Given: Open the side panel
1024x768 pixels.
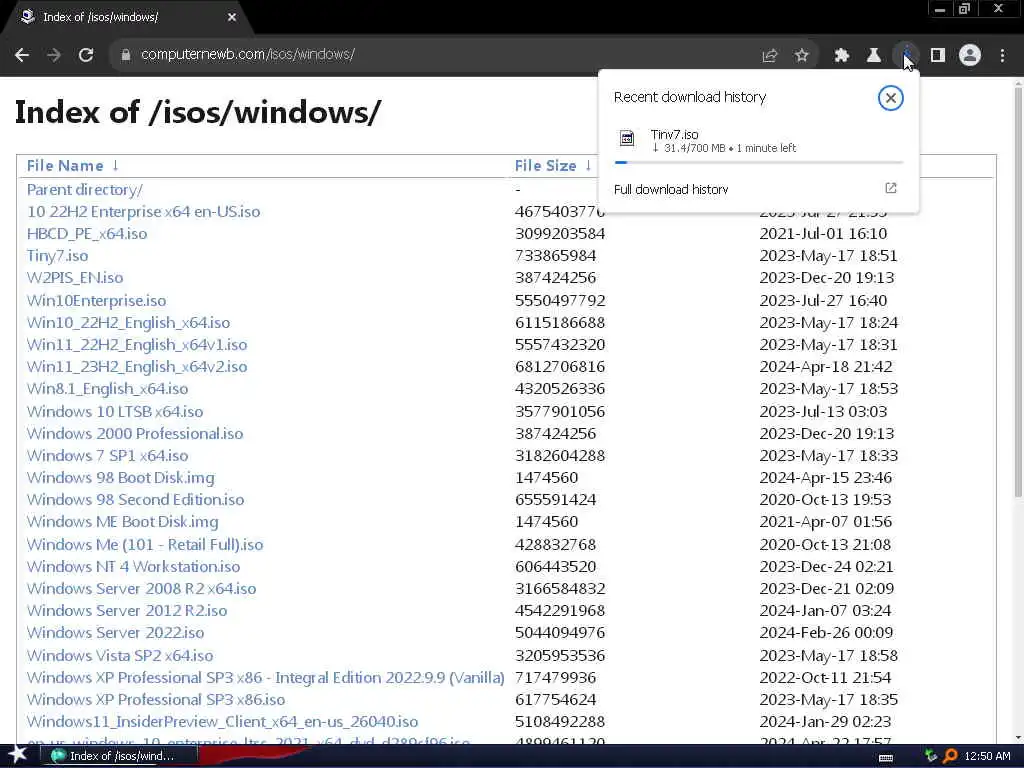Looking at the screenshot, I should click(x=938, y=56).
